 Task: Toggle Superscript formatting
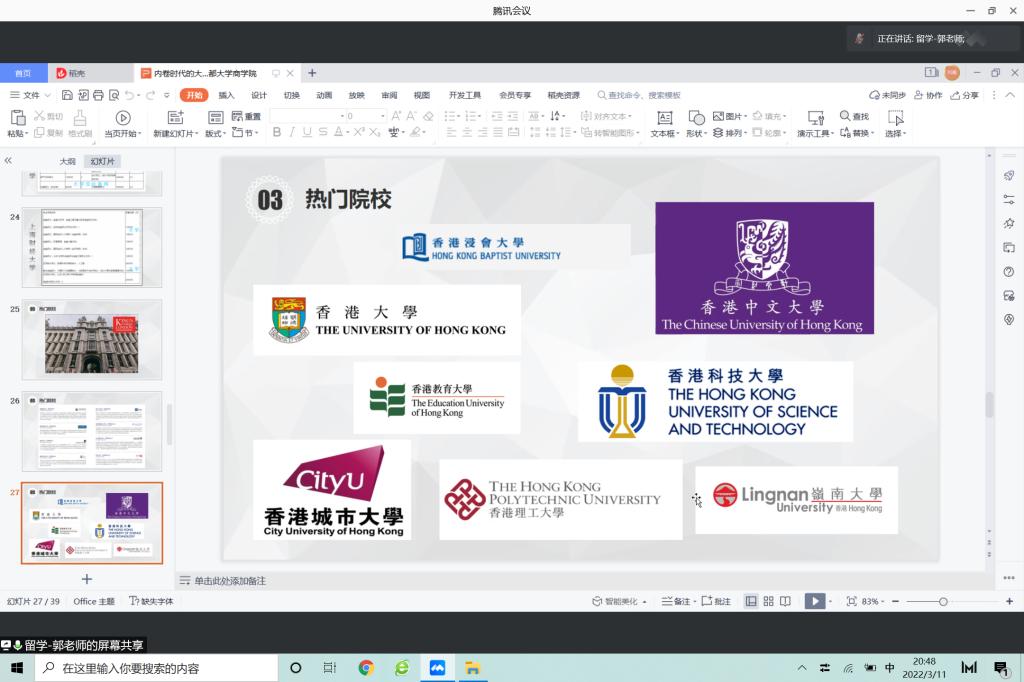coord(359,133)
